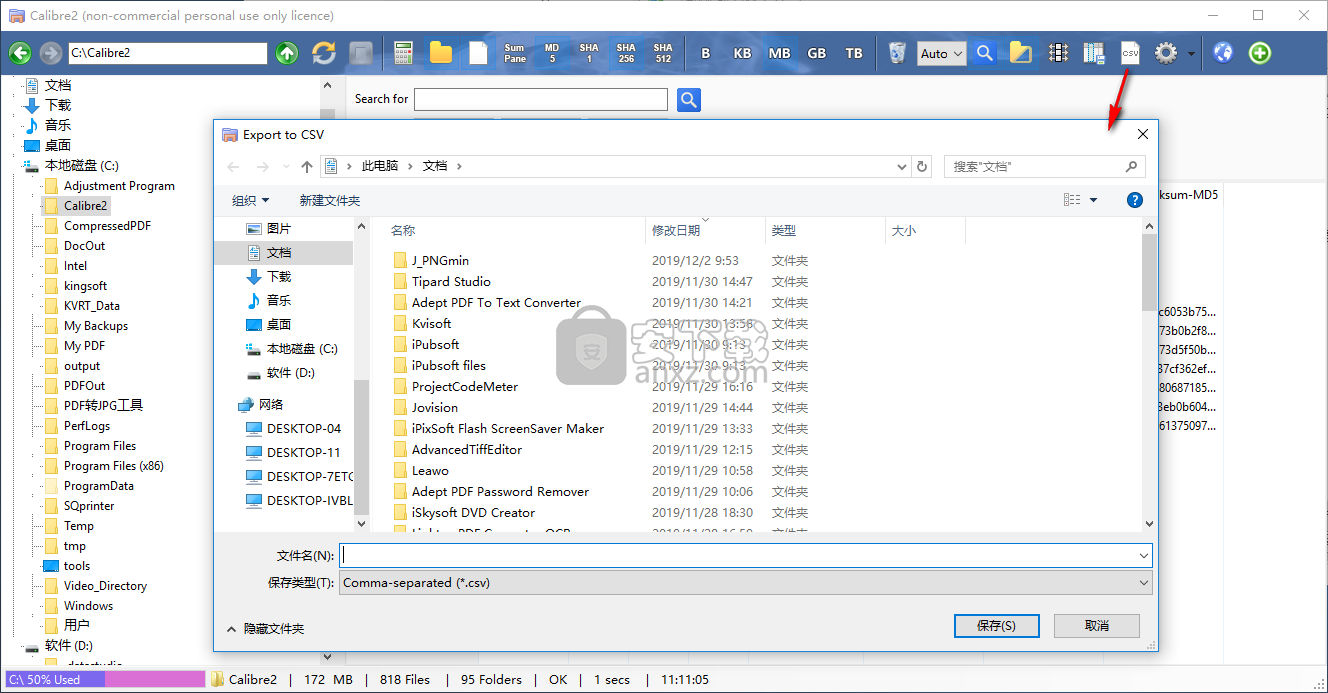Click the film strip icon in toolbar
Viewport: 1328px width, 693px height.
tap(1058, 53)
